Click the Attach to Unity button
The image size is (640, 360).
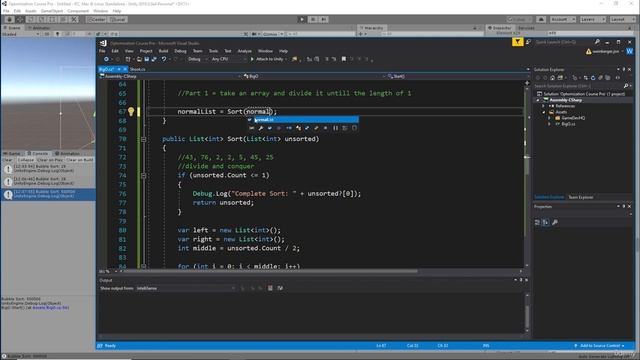click(268, 59)
